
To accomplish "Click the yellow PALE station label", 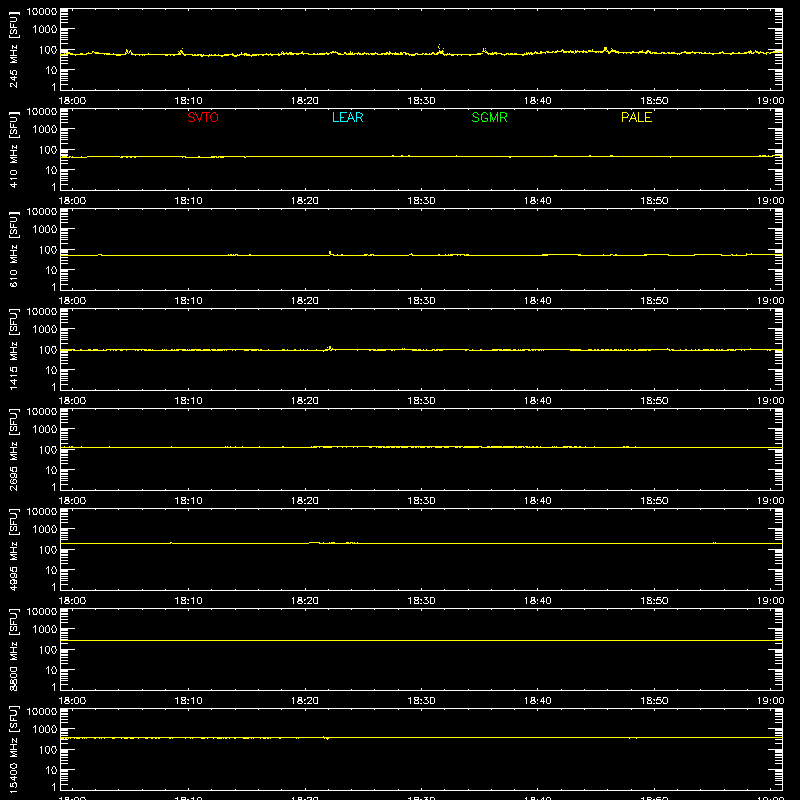I will (x=636, y=117).
